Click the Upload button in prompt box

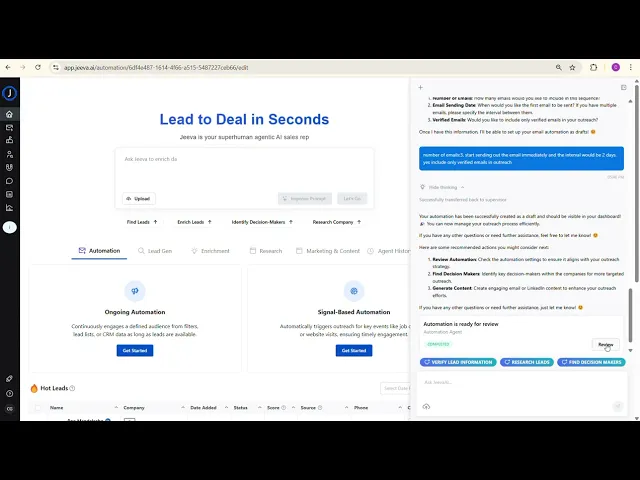[x=138, y=199]
